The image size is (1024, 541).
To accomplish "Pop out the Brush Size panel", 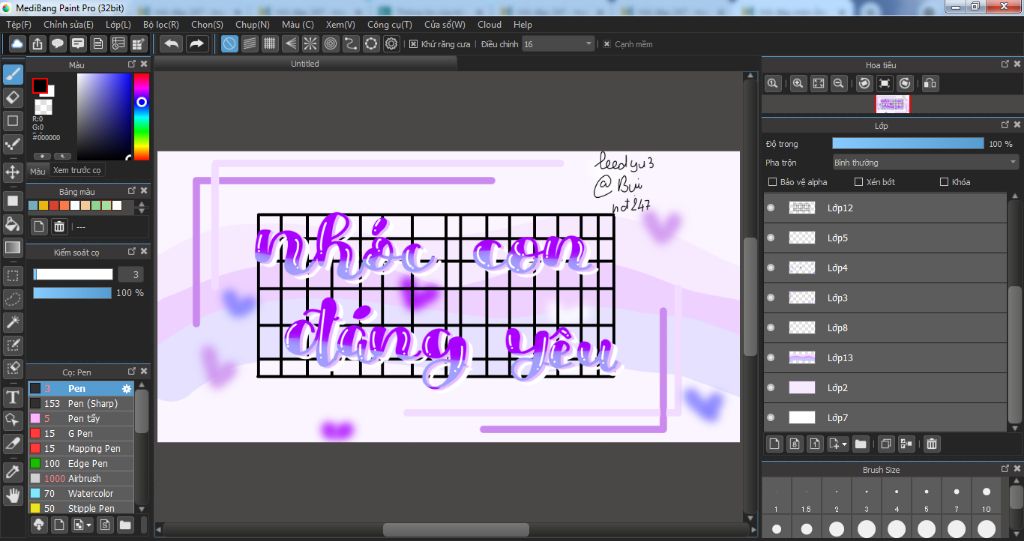I will (x=1005, y=468).
